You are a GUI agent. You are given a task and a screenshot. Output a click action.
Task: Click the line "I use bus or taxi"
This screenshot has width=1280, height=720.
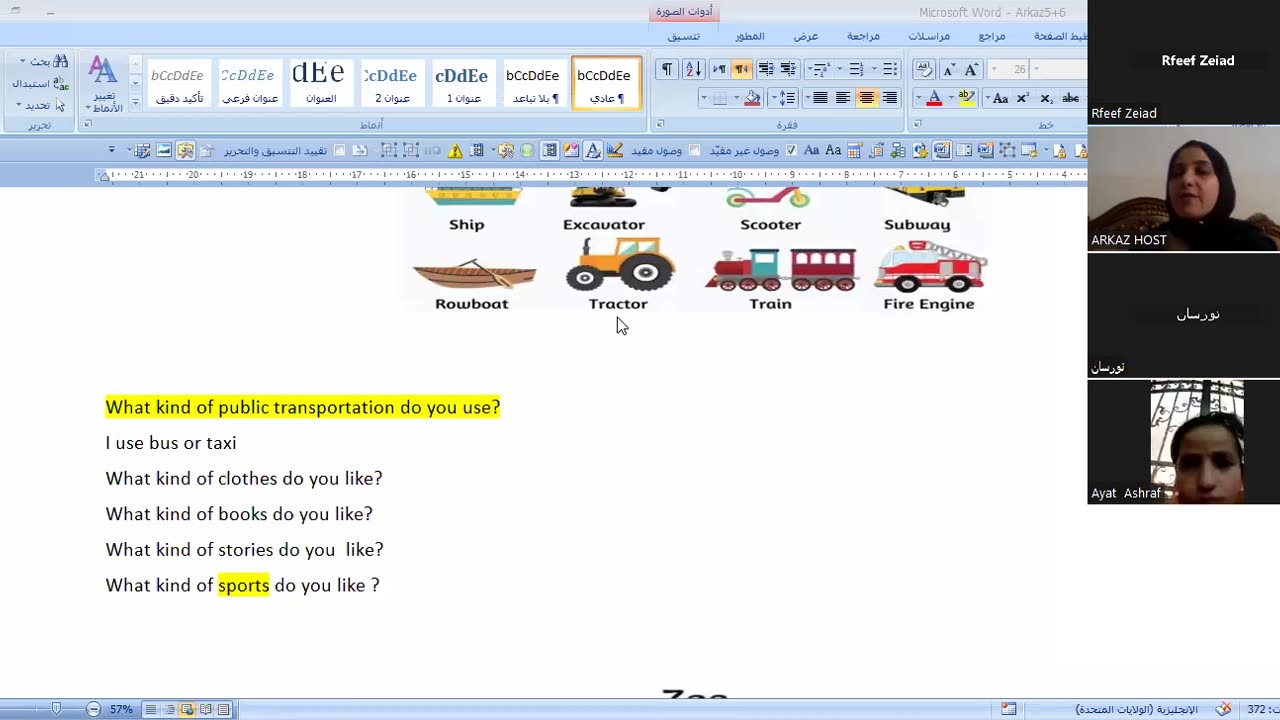pos(171,443)
